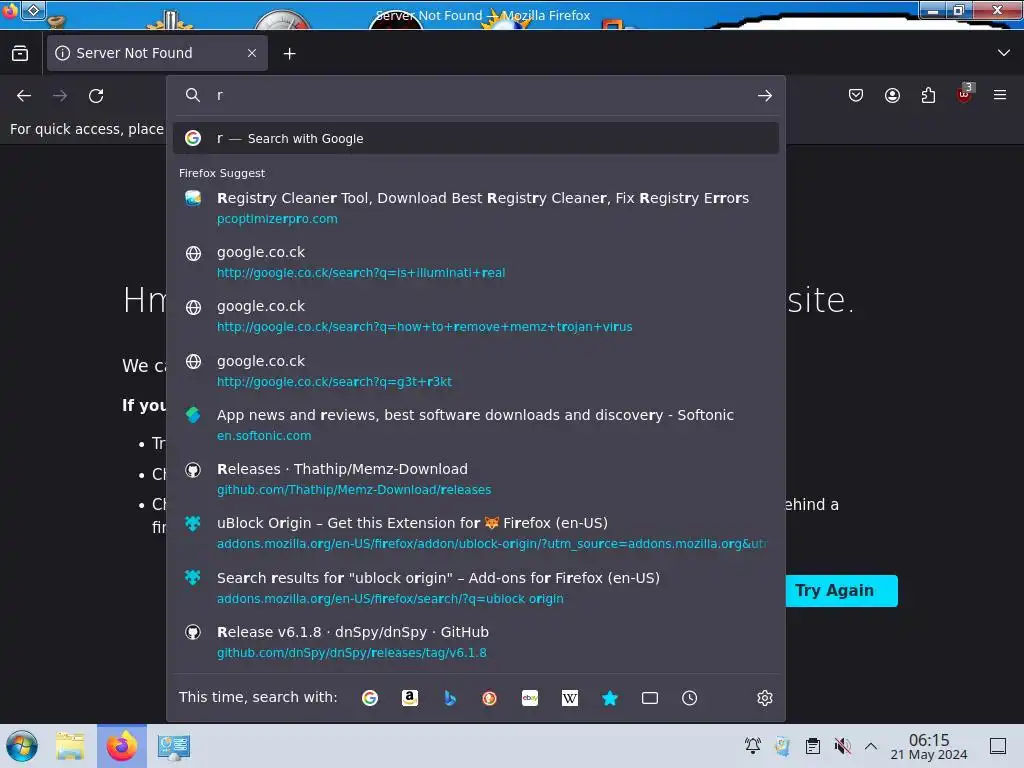Open the Firefox account icon

(892, 95)
